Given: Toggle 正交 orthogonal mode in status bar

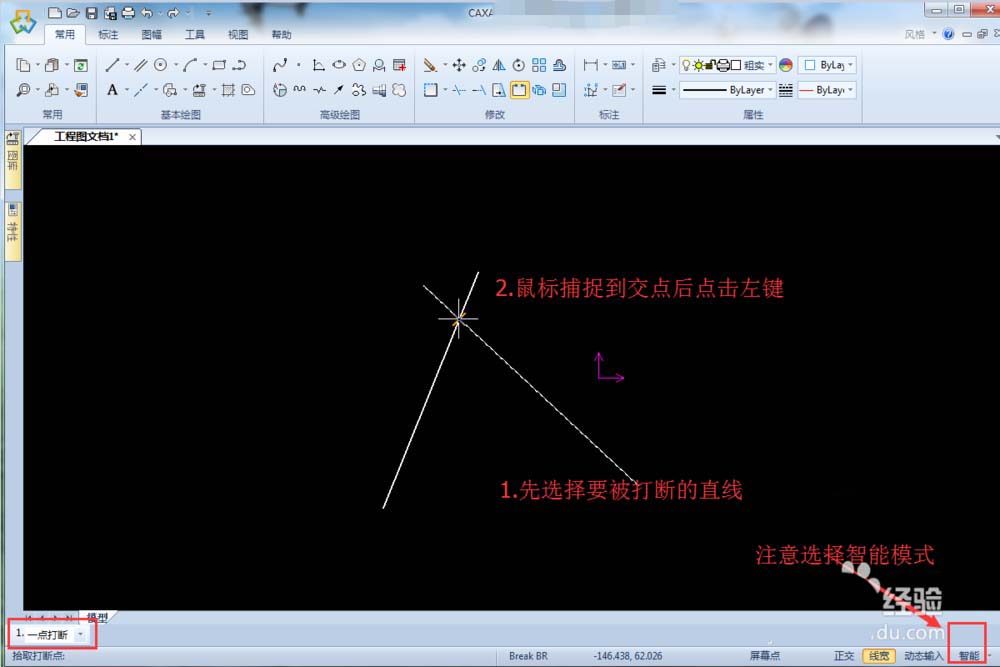Looking at the screenshot, I should click(845, 656).
